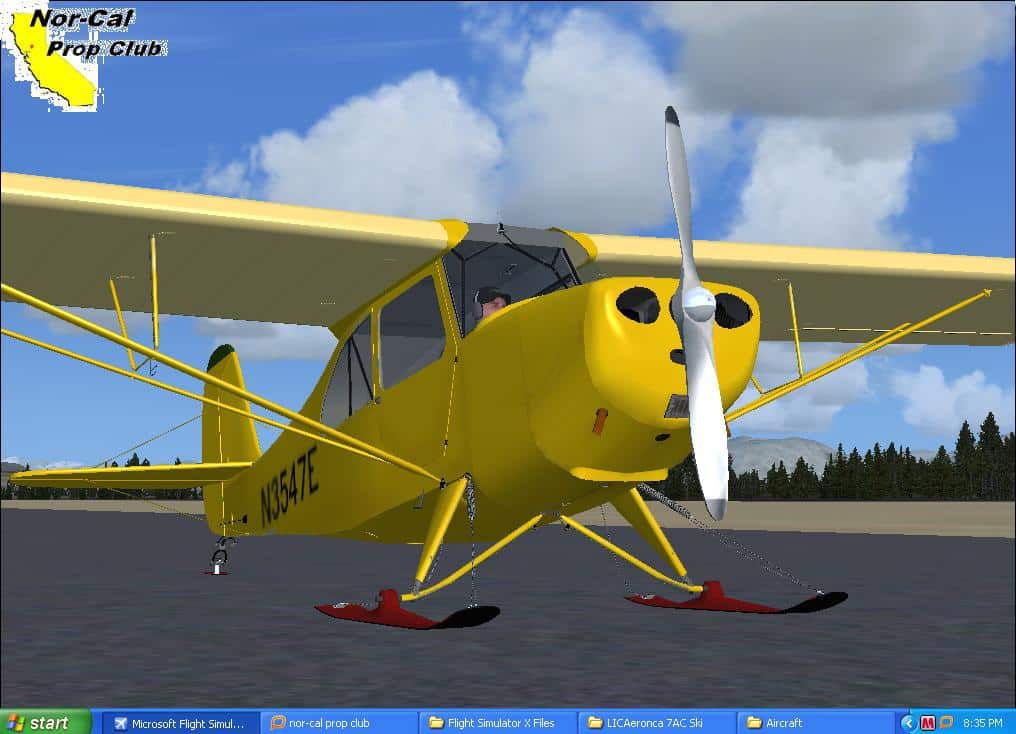The height and width of the screenshot is (734, 1016).
Task: Switch to Microsoft Flight Simulator taskbar button
Action: pos(180,722)
